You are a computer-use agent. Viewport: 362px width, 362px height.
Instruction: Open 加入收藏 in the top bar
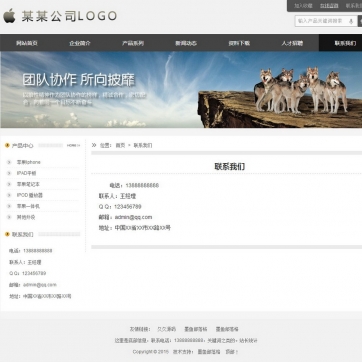coord(303,6)
